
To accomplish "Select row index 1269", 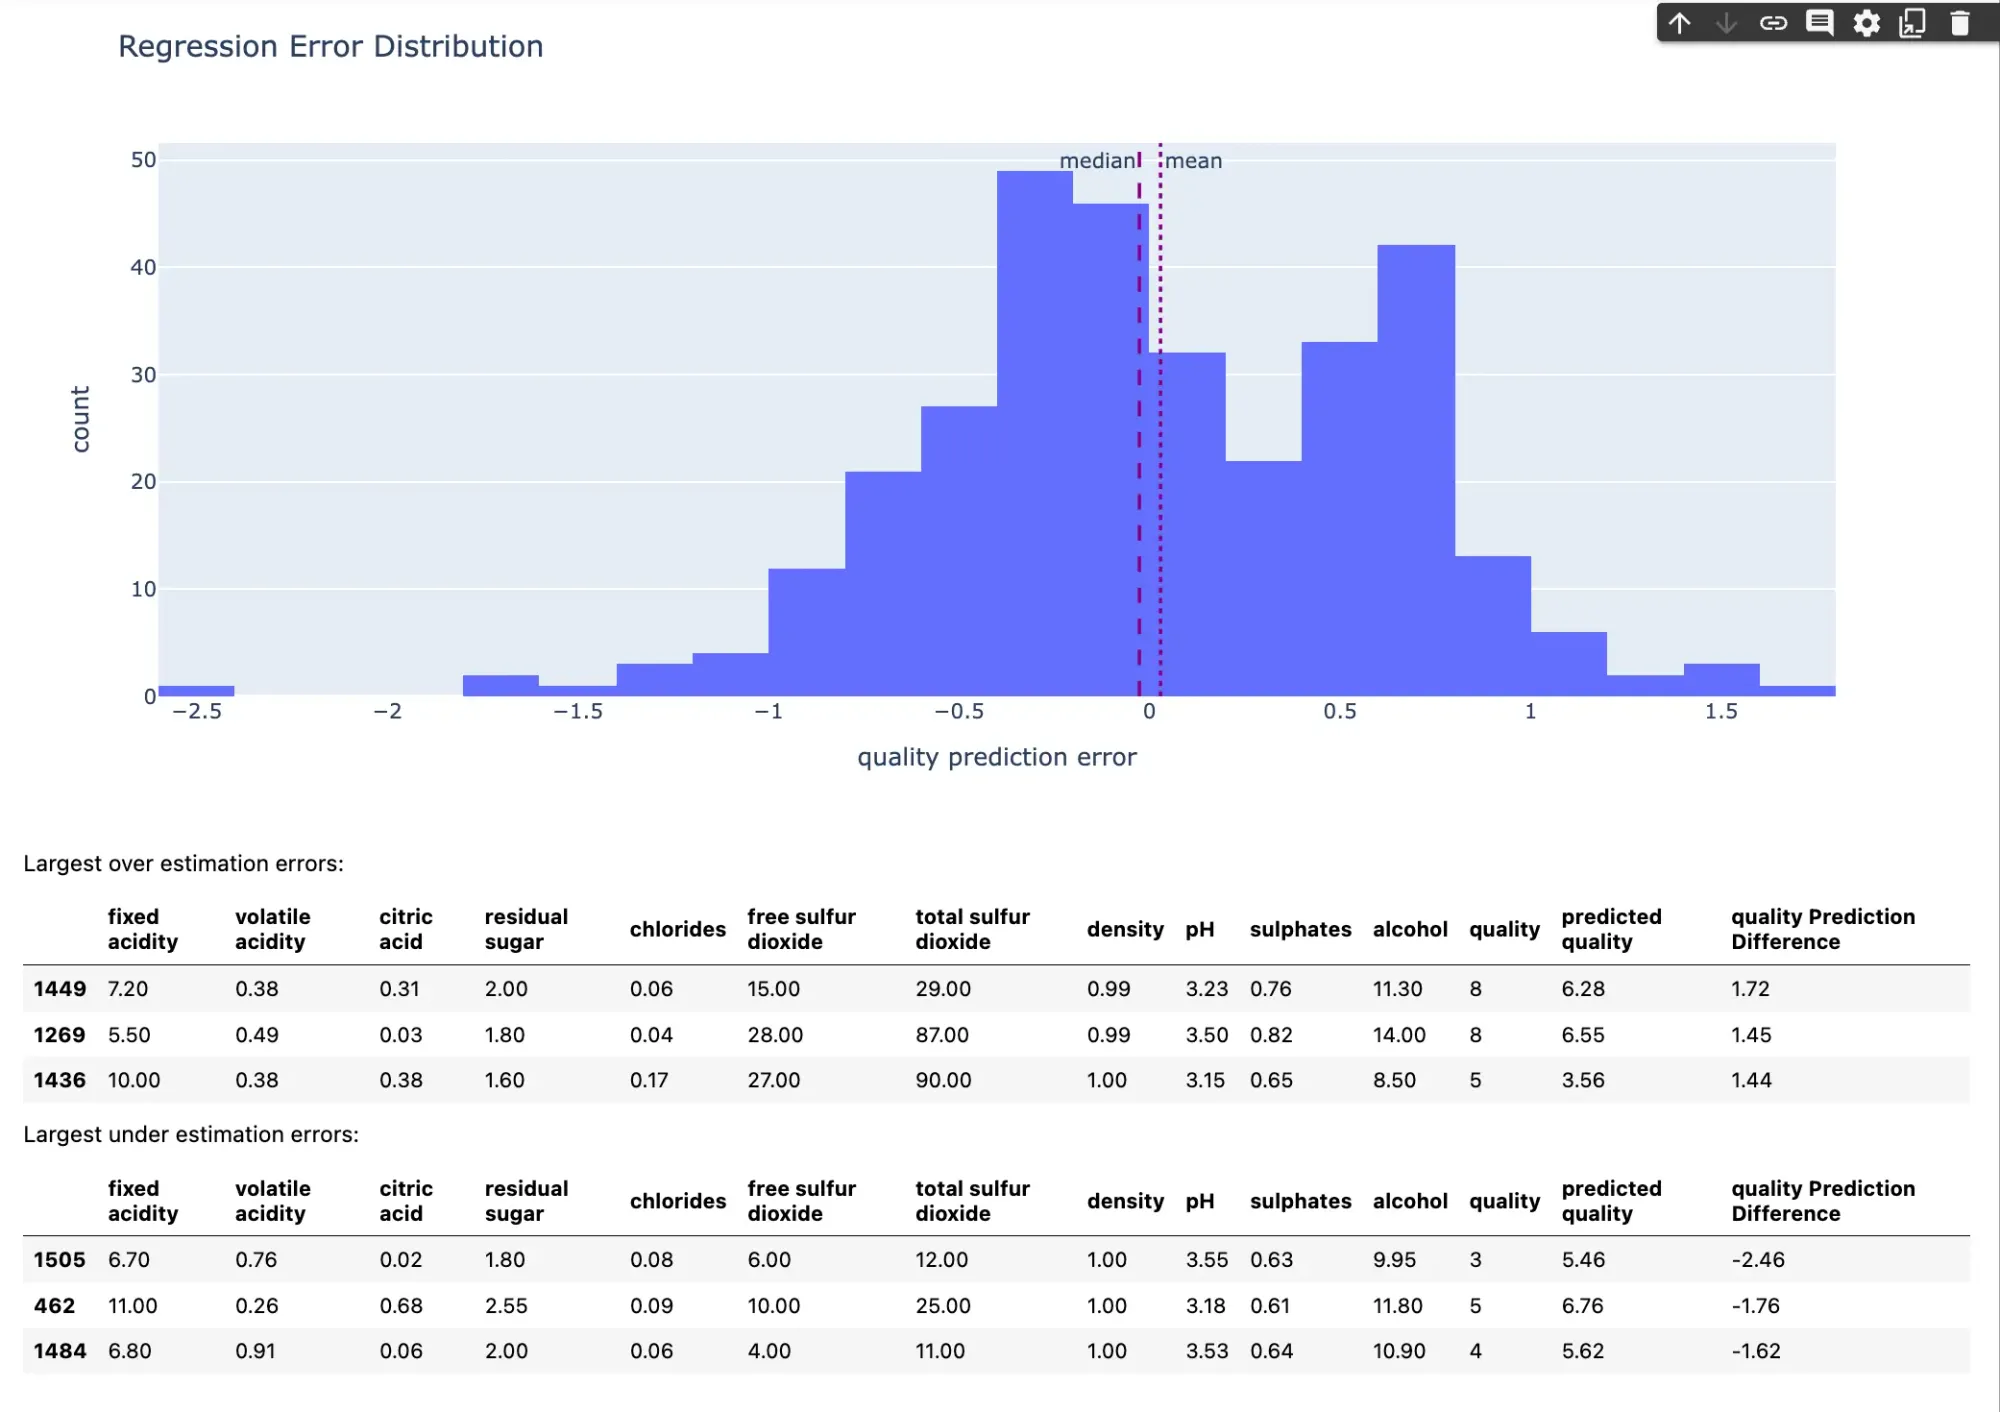I will 59,1034.
